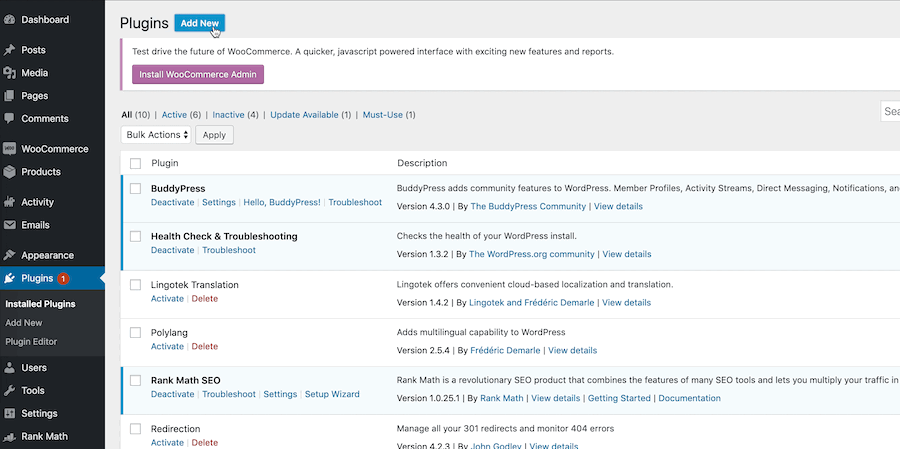
Task: Click the Posts pushpin icon
Action: [10, 50]
